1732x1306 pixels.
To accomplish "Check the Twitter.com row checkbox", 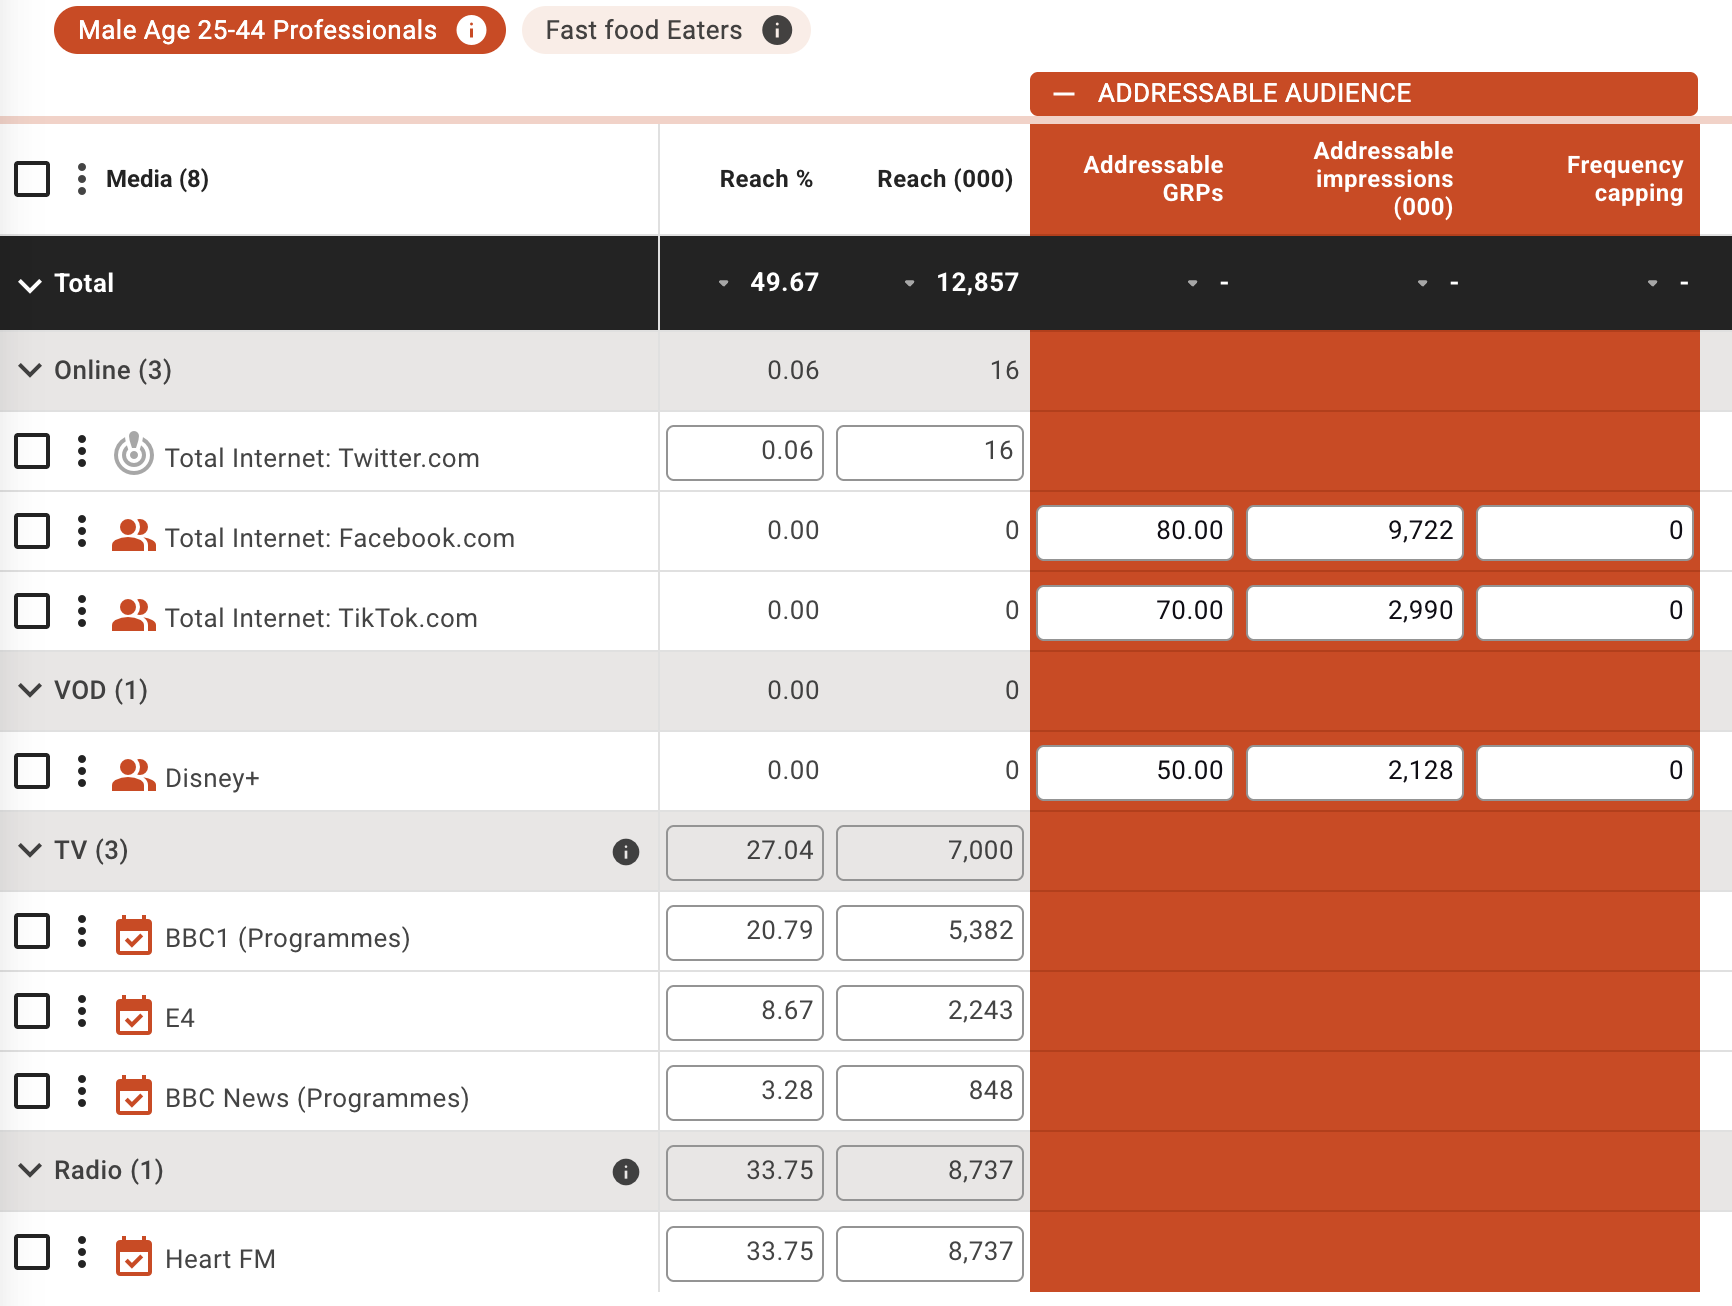I will point(32,451).
